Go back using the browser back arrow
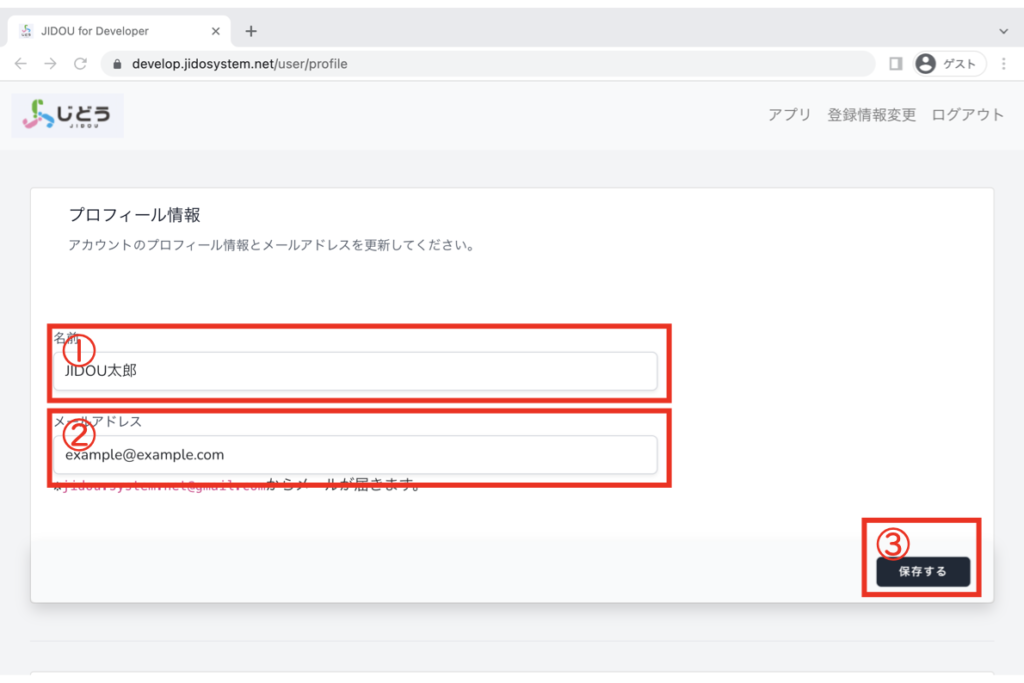Image resolution: width=1024 pixels, height=683 pixels. 21,64
